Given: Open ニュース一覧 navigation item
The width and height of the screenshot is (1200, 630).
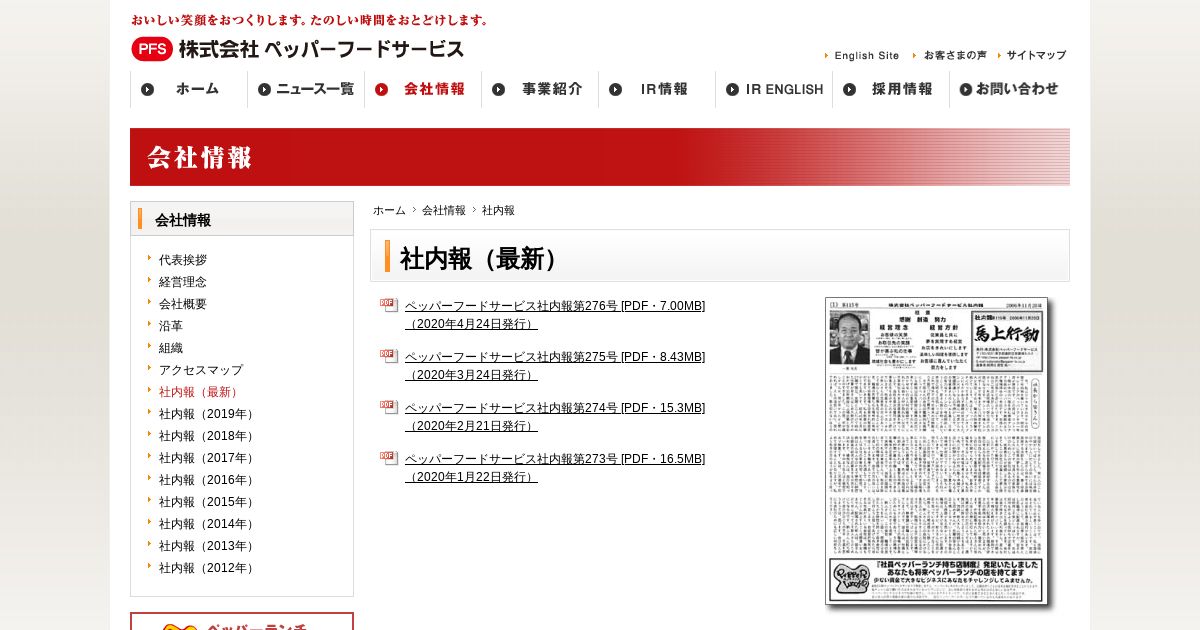Looking at the screenshot, I should pos(306,89).
